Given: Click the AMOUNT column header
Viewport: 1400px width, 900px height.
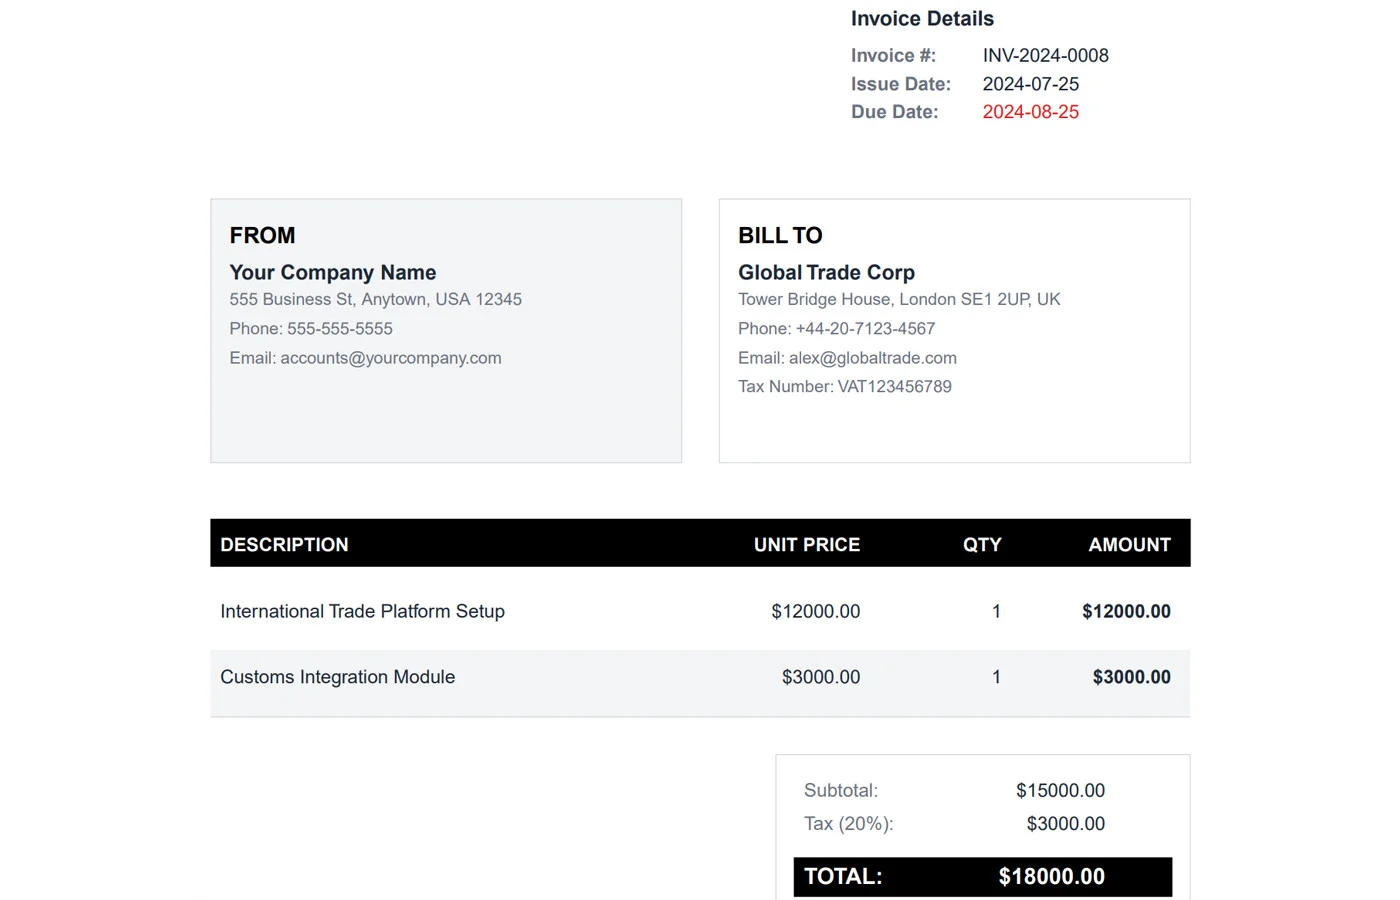Looking at the screenshot, I should (x=1129, y=545).
